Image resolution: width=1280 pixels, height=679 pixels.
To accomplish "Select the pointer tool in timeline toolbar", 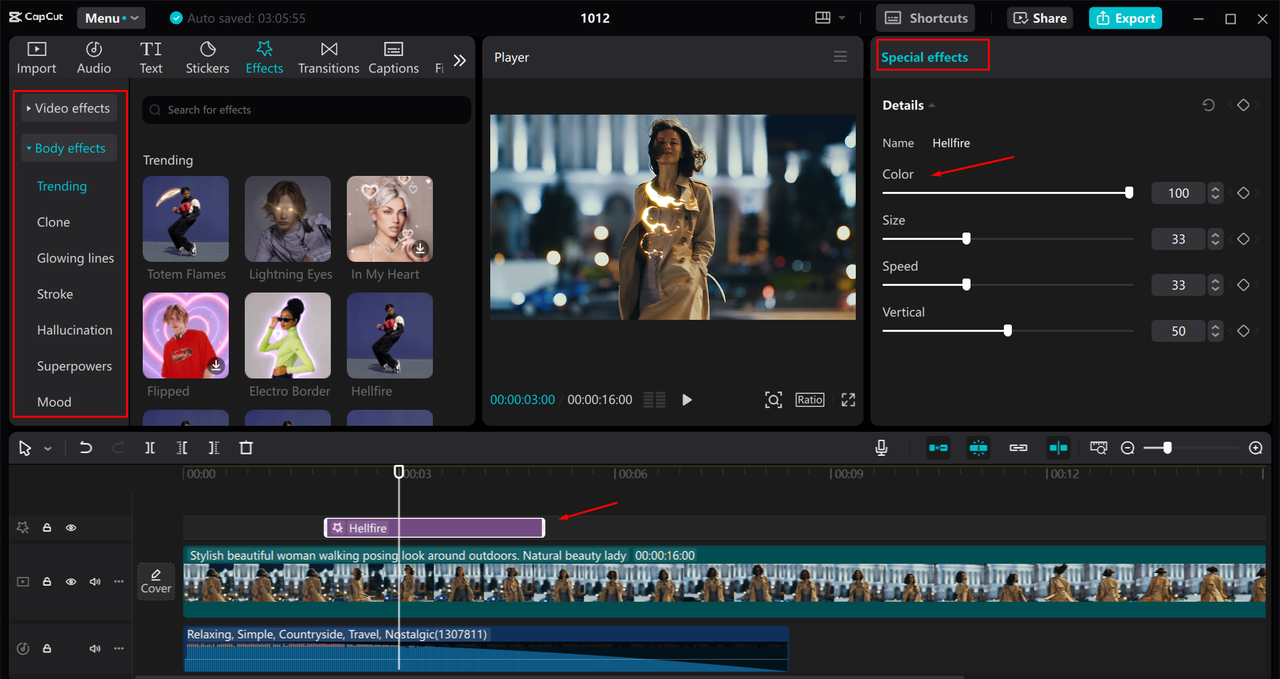I will (25, 448).
